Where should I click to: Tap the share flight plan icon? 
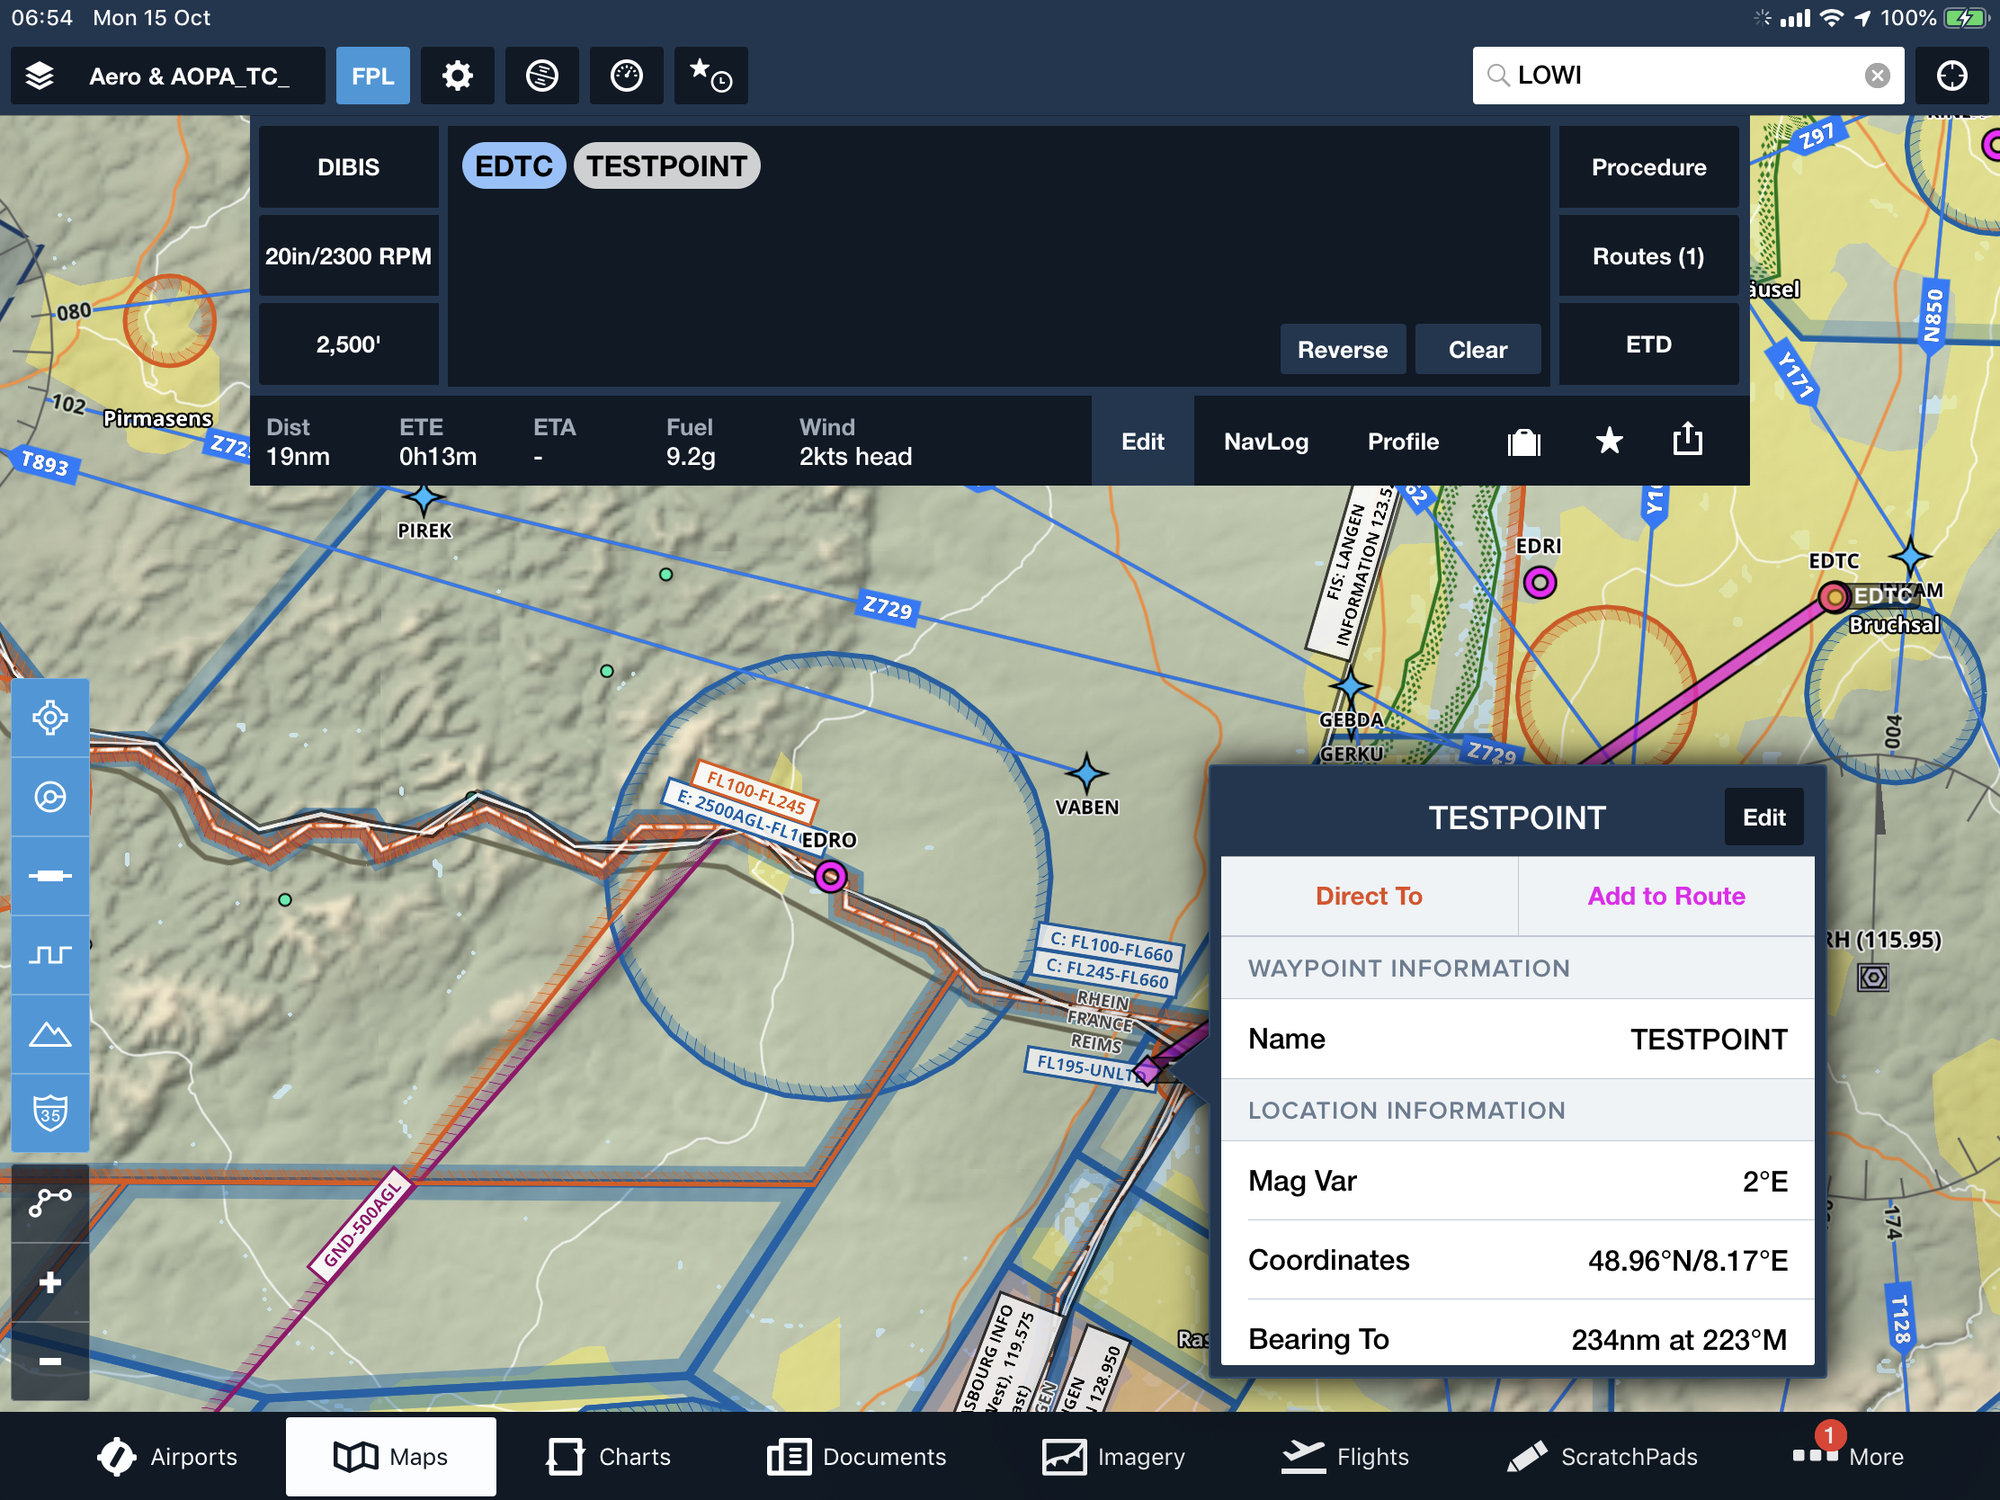point(1688,440)
